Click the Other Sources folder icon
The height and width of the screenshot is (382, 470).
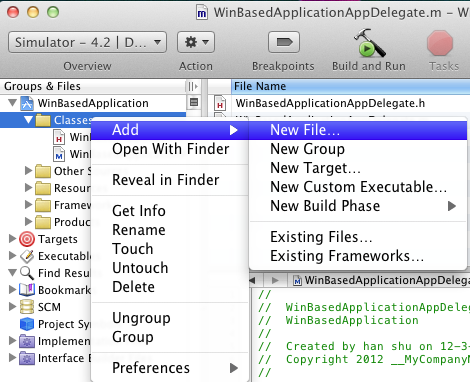pyautogui.click(x=43, y=171)
